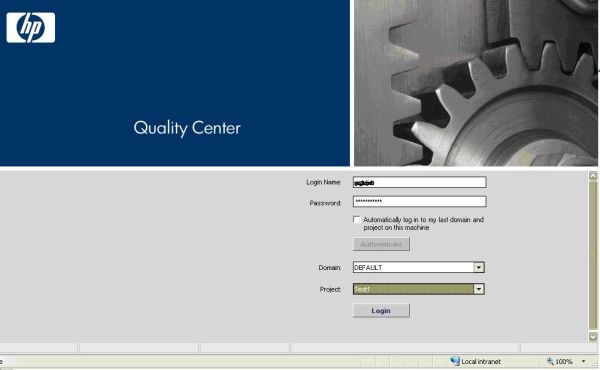Click the Password label

(325, 203)
